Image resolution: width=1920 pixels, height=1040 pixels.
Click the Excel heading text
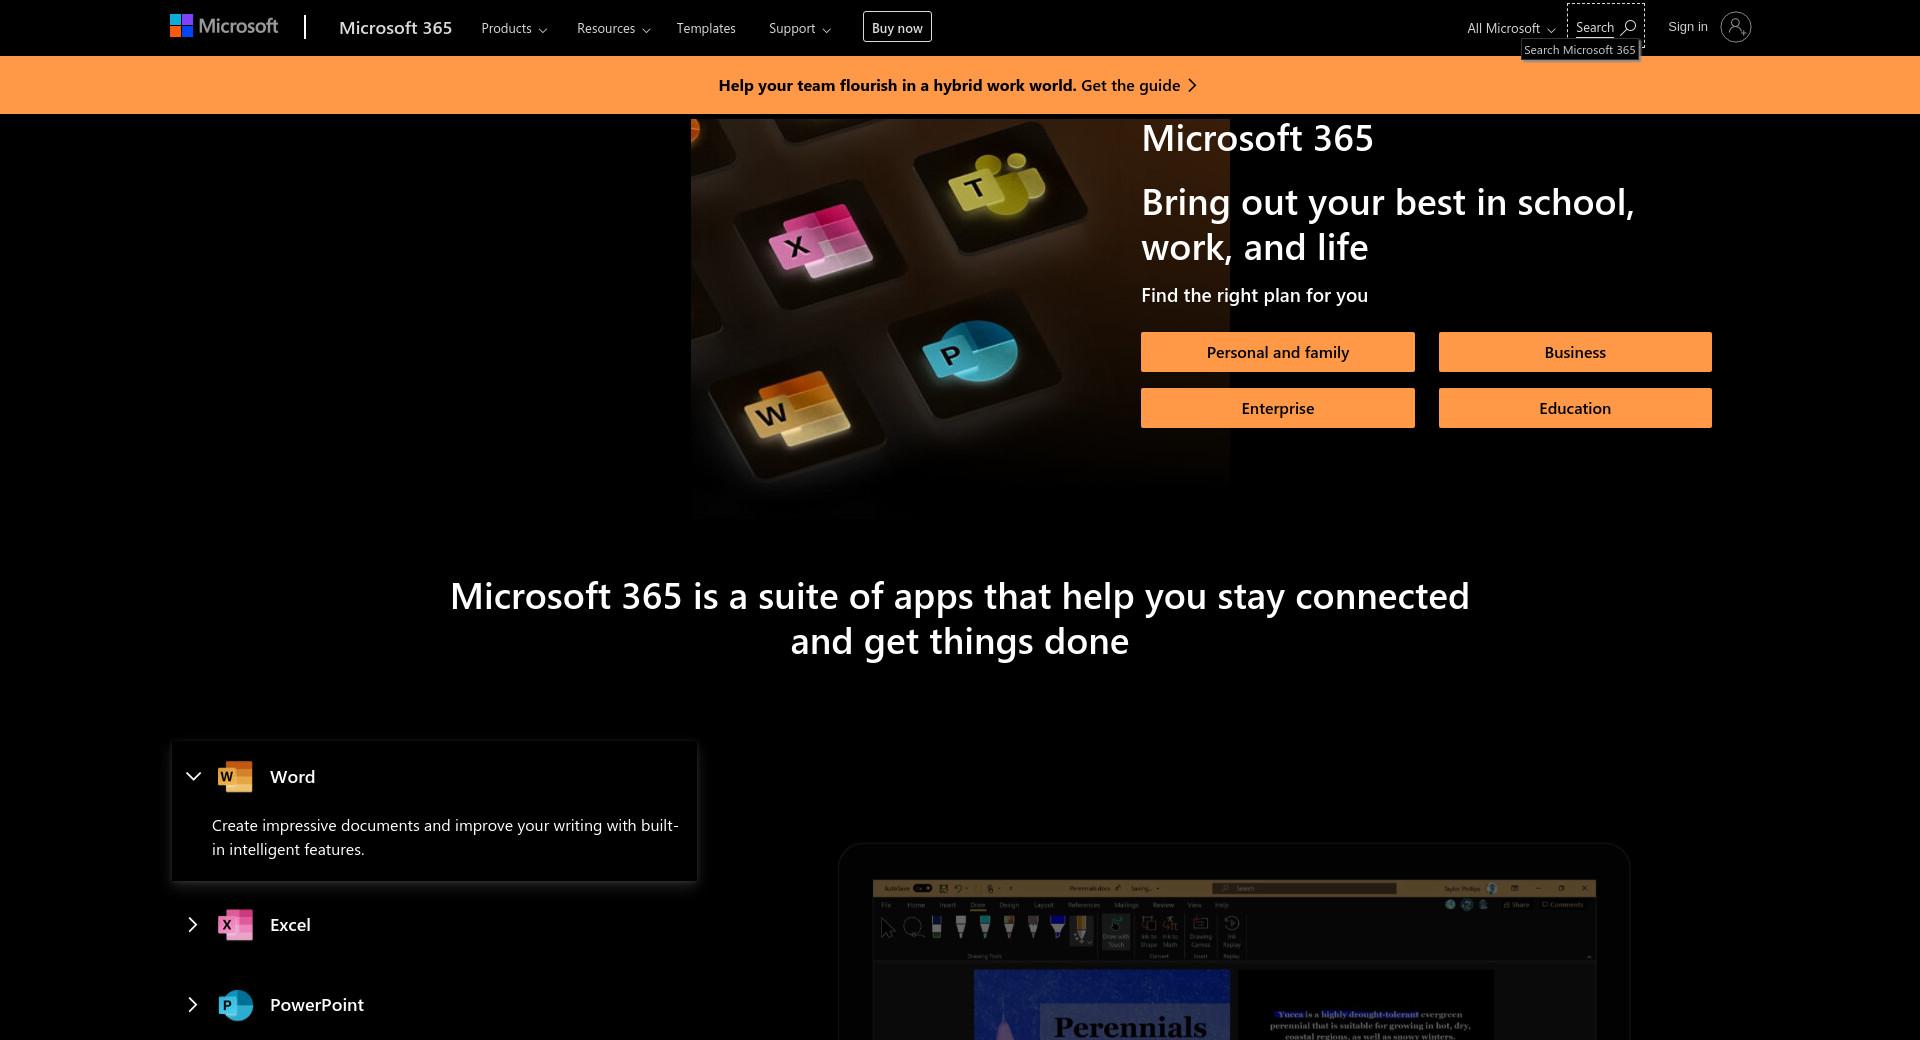pyautogui.click(x=290, y=925)
